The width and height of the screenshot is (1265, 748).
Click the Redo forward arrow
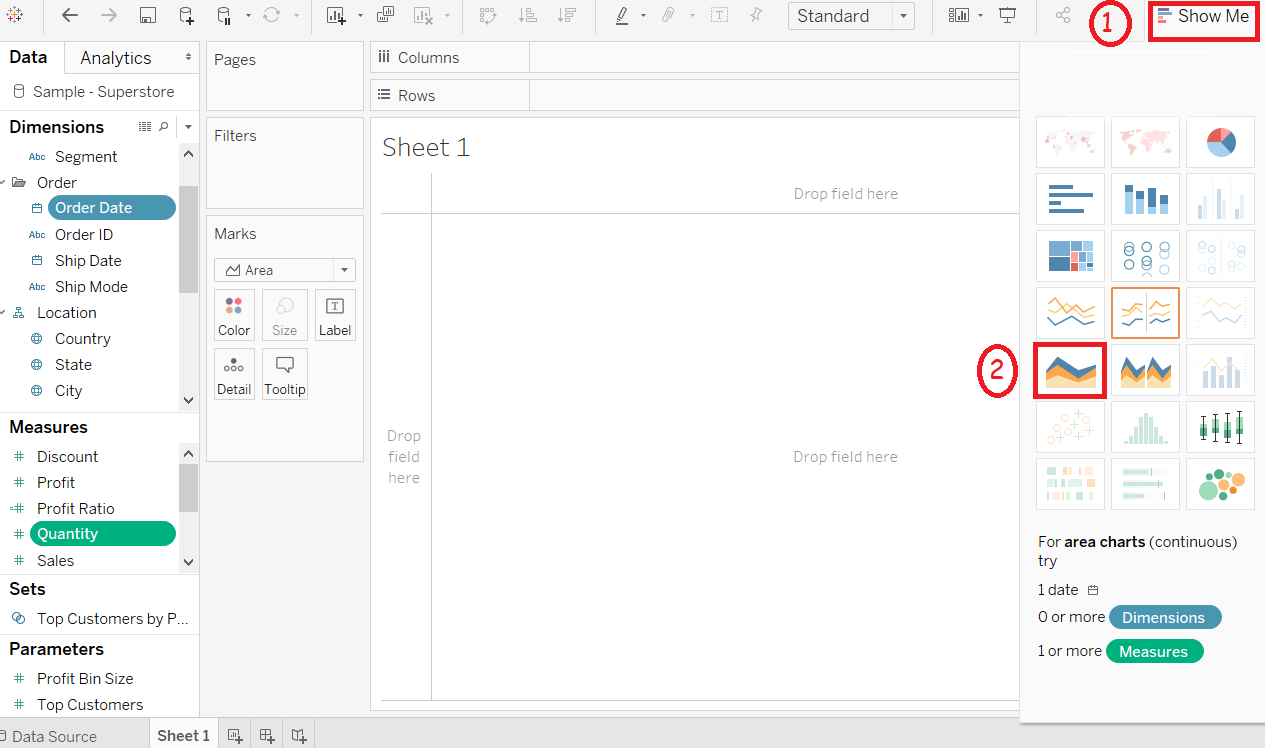click(x=109, y=16)
